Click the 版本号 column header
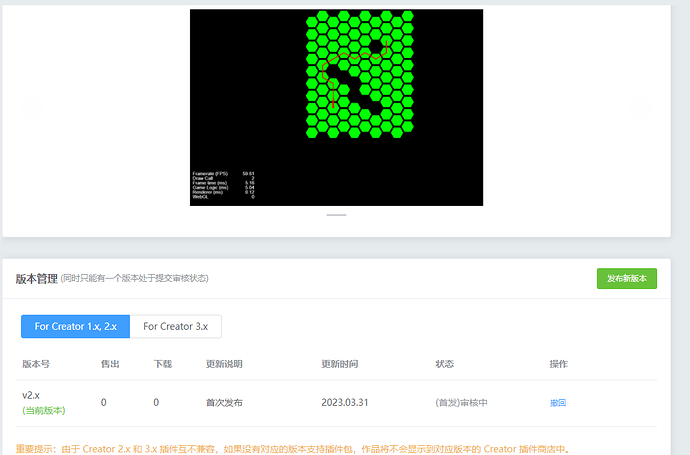This screenshot has height=455, width=690. (x=36, y=364)
